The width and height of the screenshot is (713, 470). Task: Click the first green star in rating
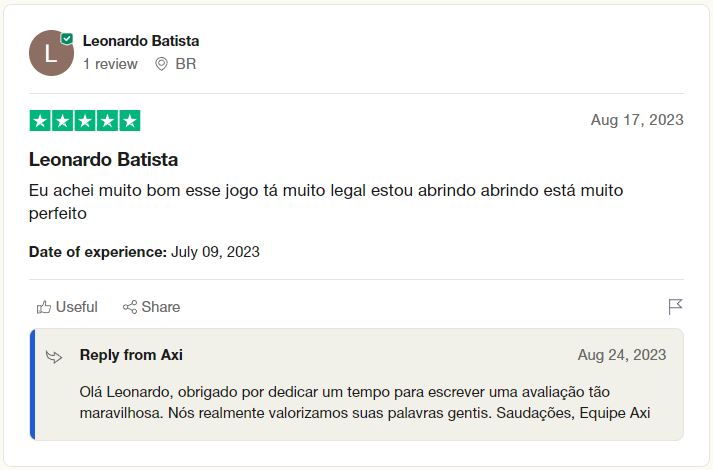pos(40,121)
